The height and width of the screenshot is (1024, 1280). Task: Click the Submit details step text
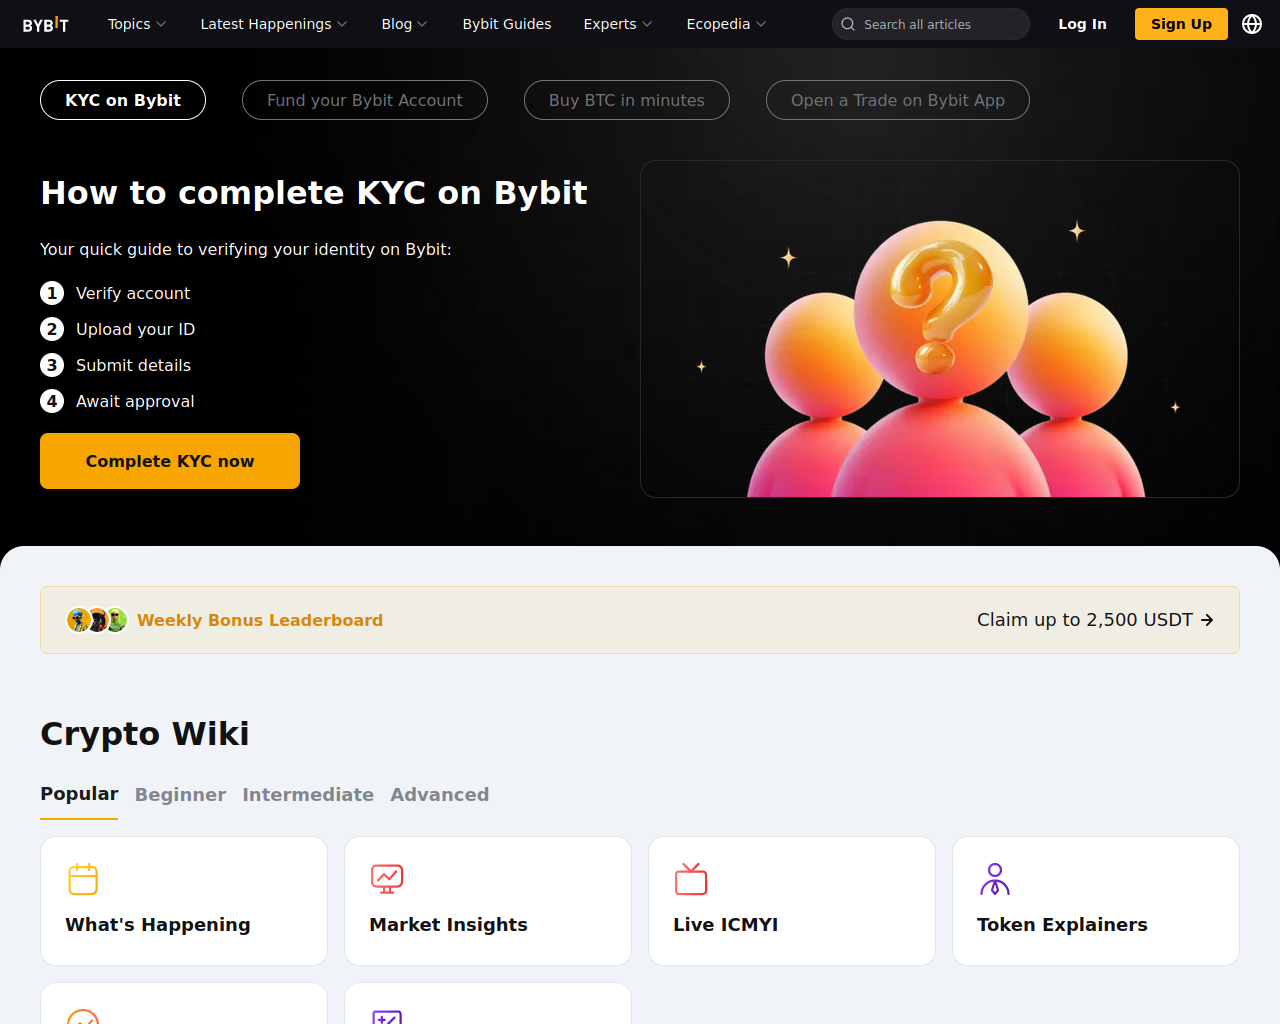pos(133,365)
